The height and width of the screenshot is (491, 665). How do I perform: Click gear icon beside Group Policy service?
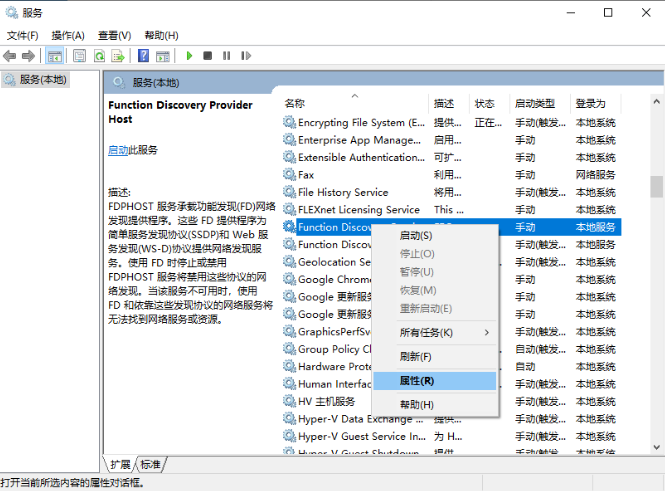point(289,349)
